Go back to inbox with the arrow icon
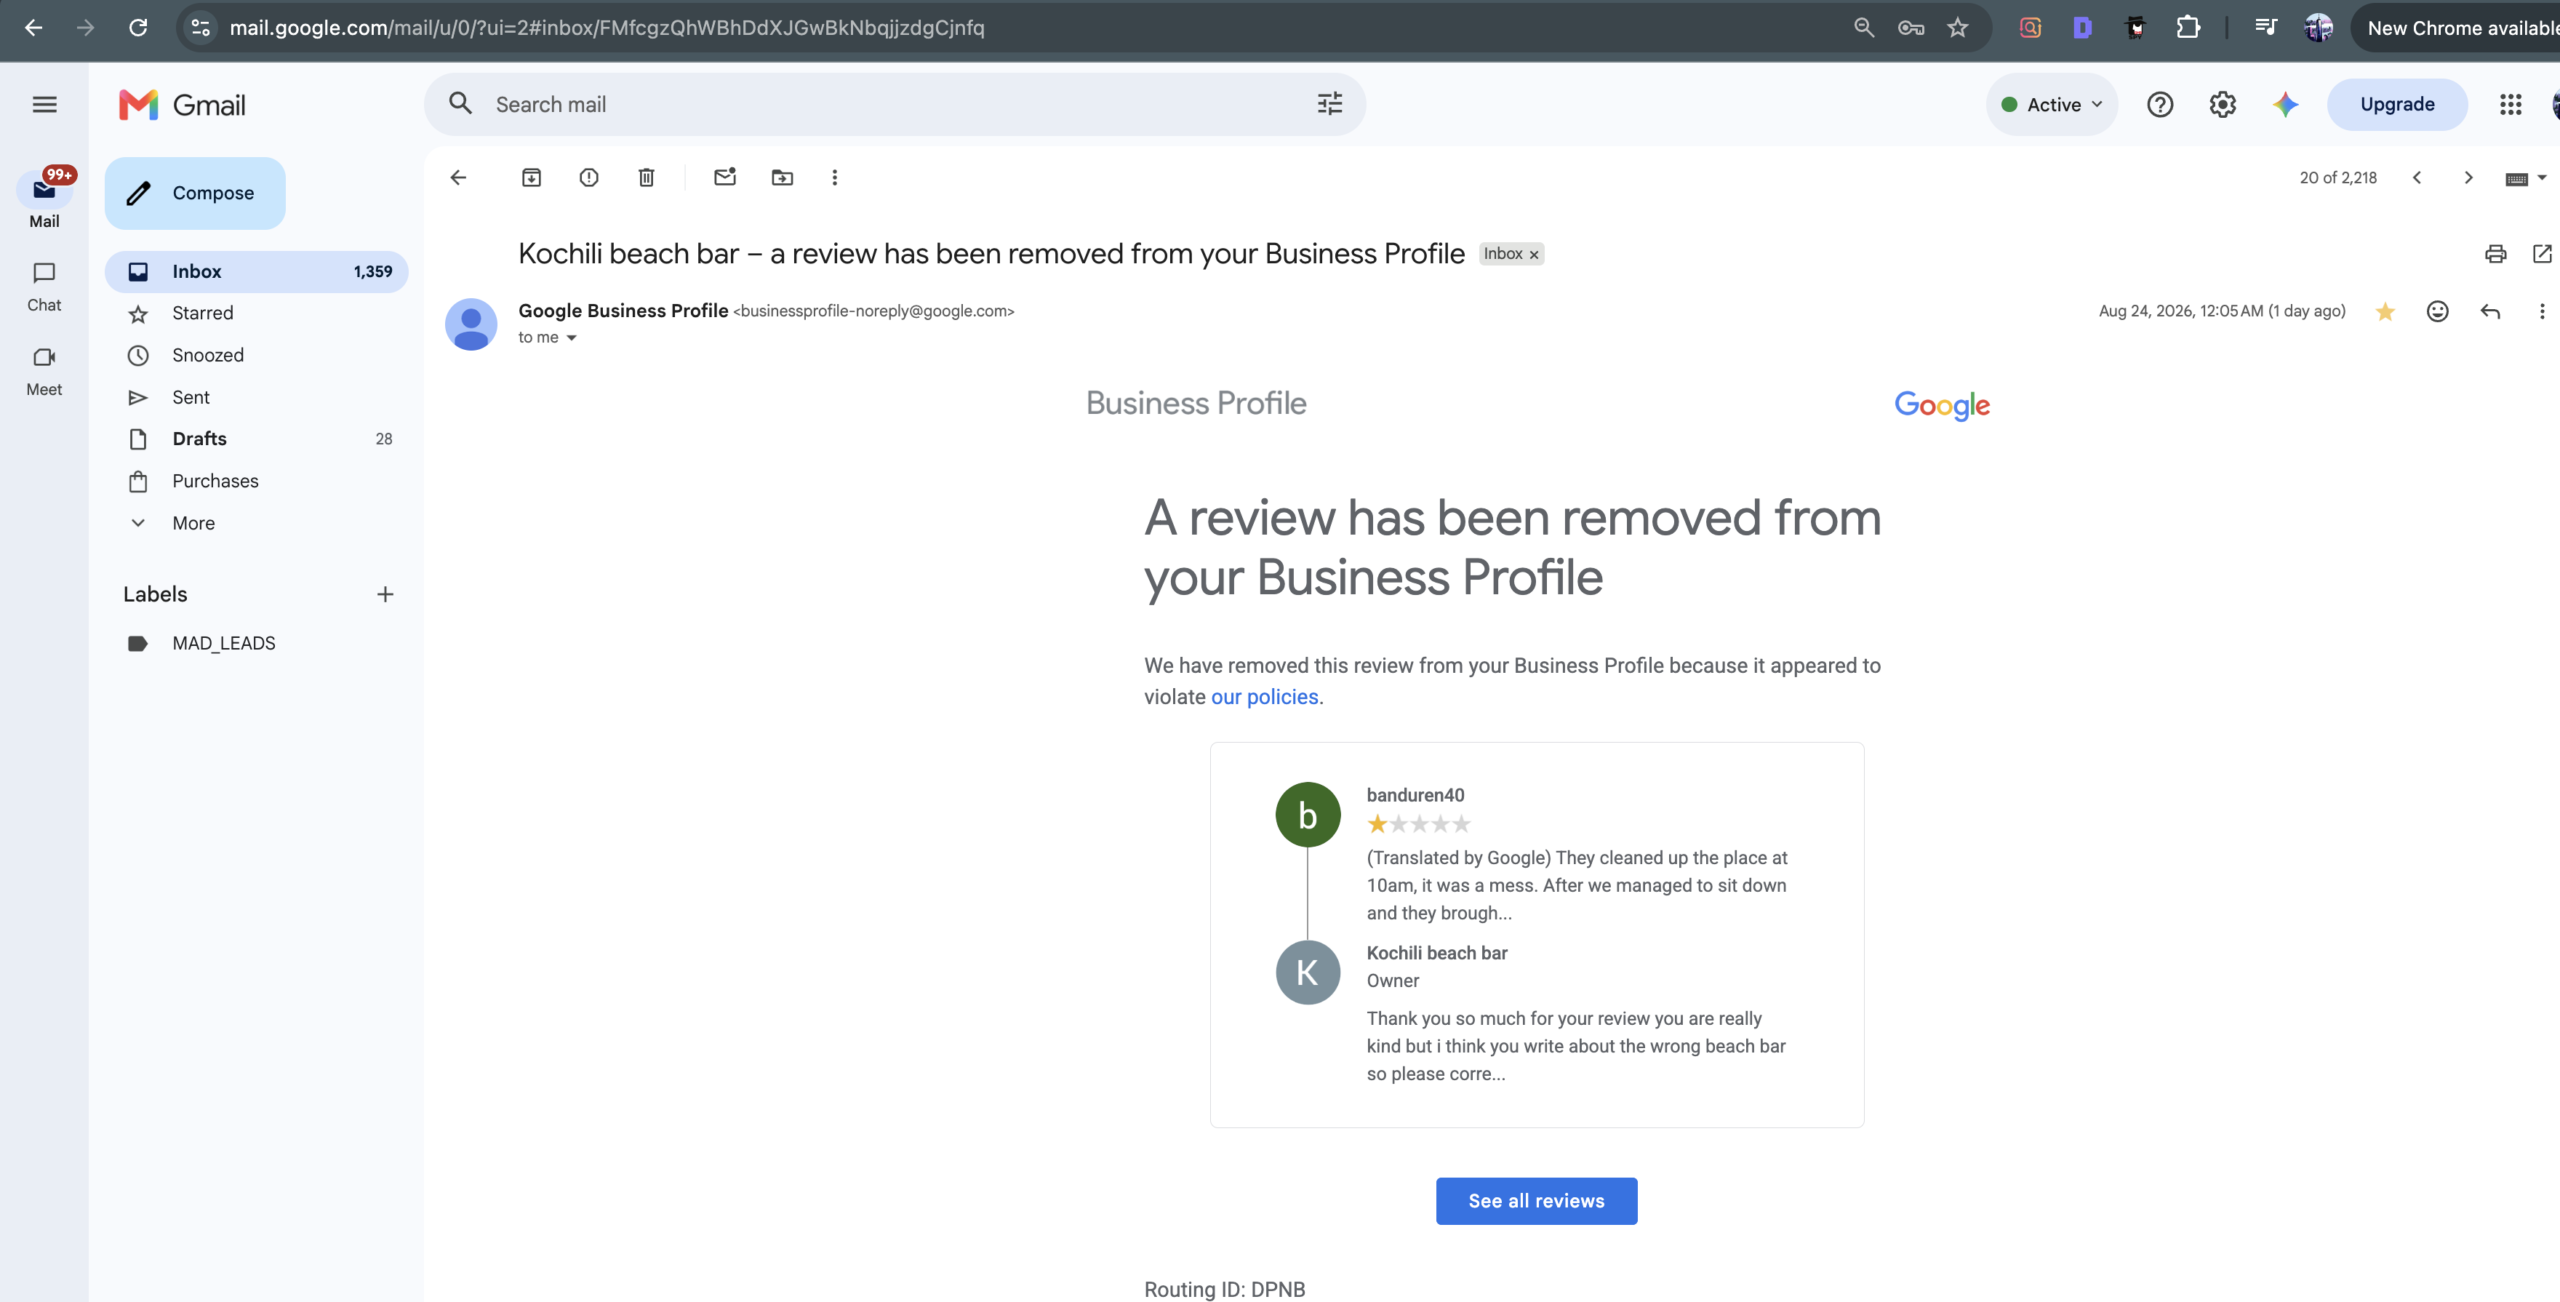 click(x=458, y=178)
